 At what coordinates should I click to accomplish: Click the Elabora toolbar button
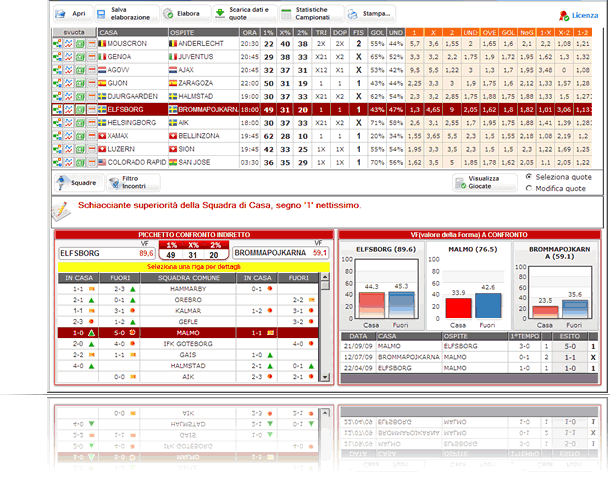[x=186, y=14]
